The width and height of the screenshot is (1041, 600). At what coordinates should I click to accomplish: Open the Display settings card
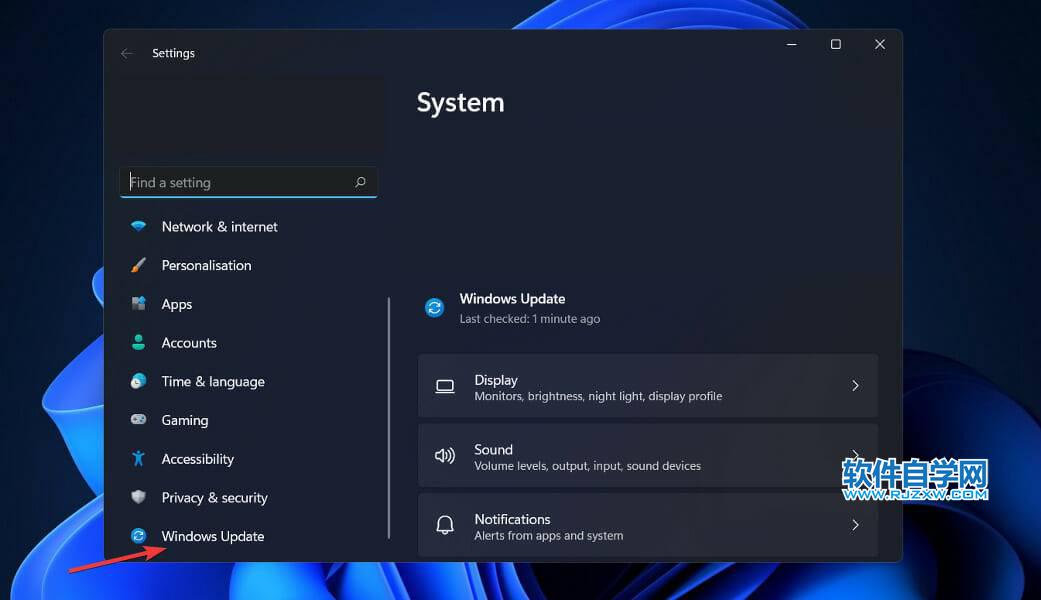click(648, 386)
